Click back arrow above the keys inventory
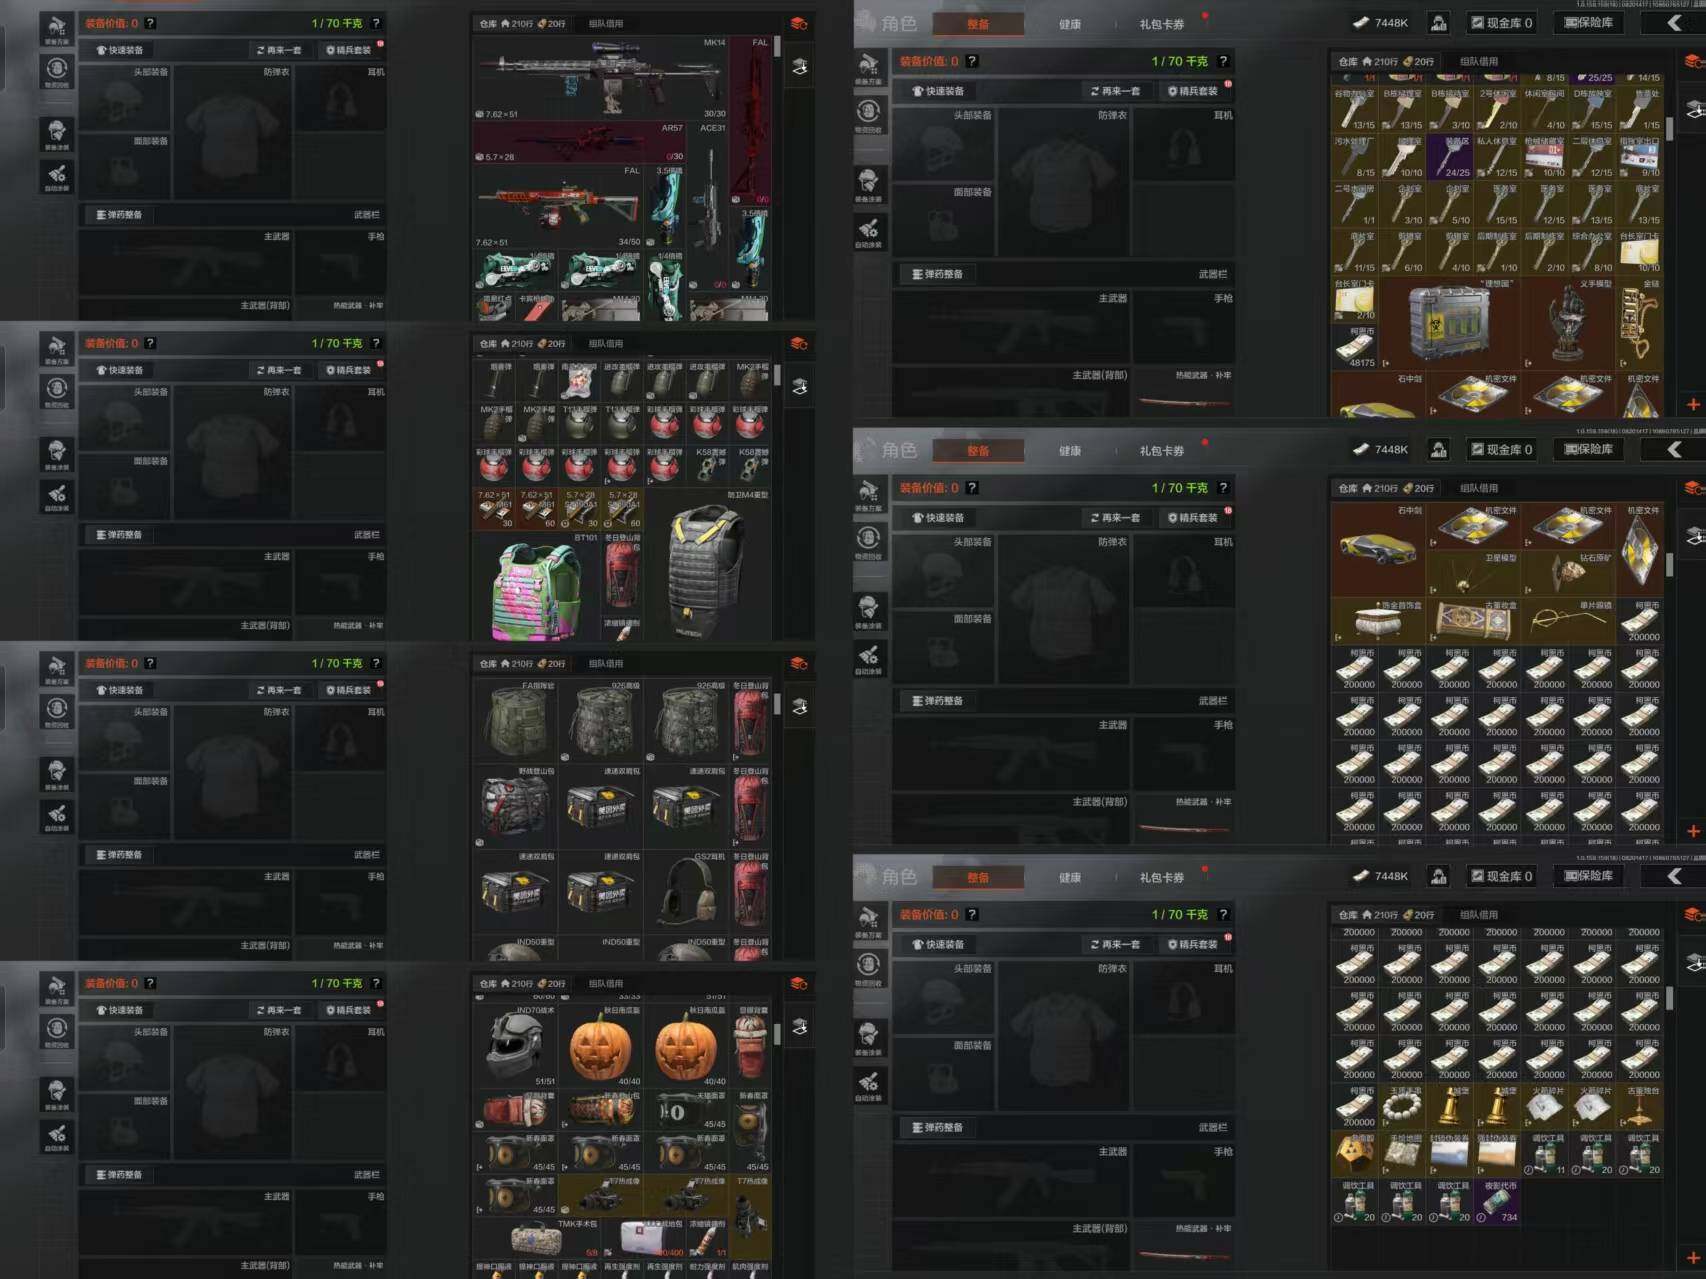The width and height of the screenshot is (1706, 1279). (1674, 23)
